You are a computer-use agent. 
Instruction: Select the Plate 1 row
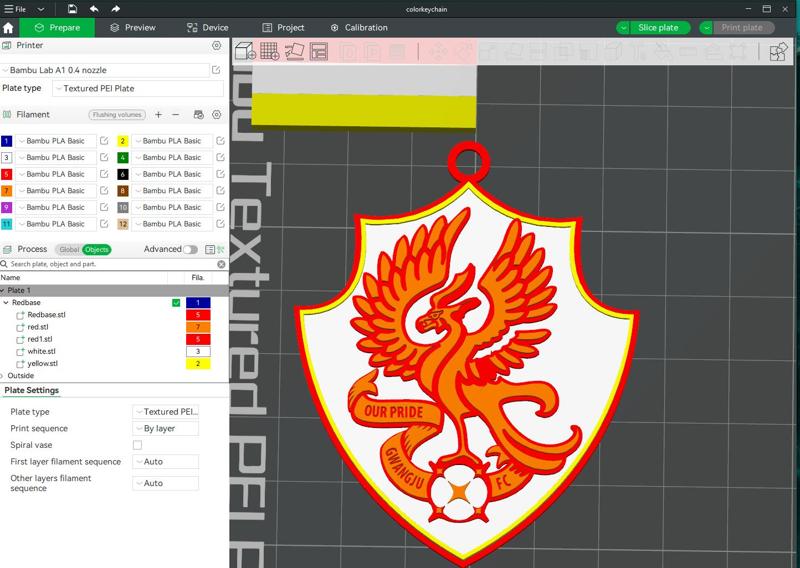click(114, 290)
